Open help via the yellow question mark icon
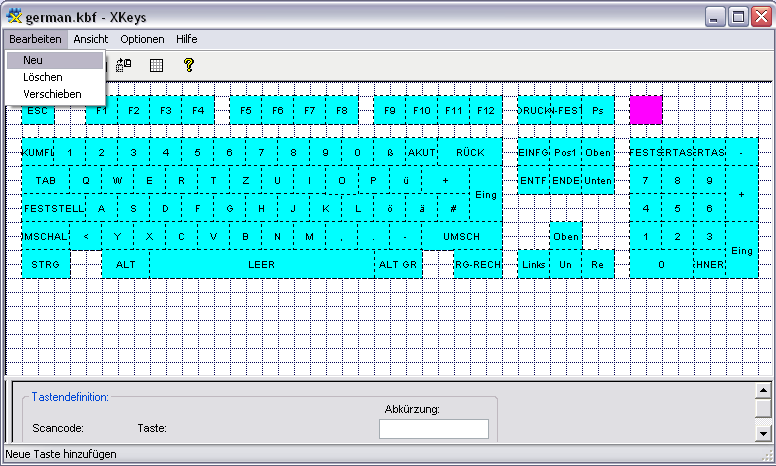The image size is (776, 466). point(189,65)
